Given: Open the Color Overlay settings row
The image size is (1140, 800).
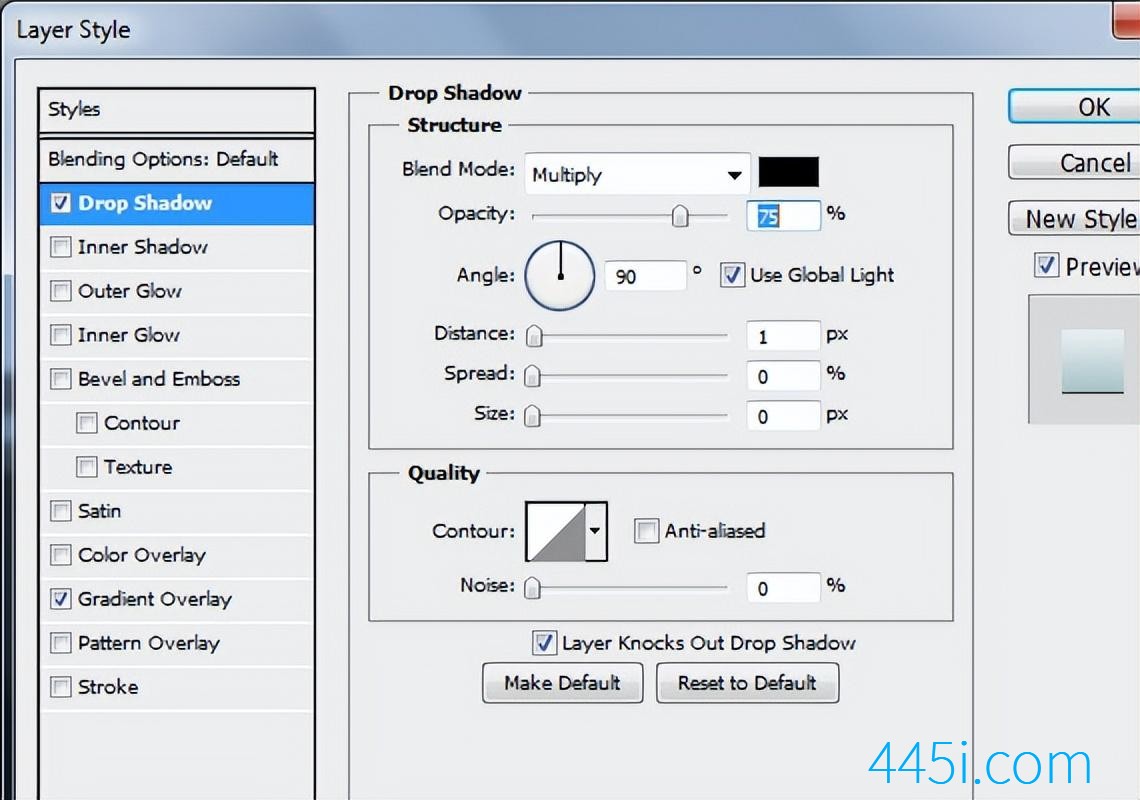Looking at the screenshot, I should [177, 555].
